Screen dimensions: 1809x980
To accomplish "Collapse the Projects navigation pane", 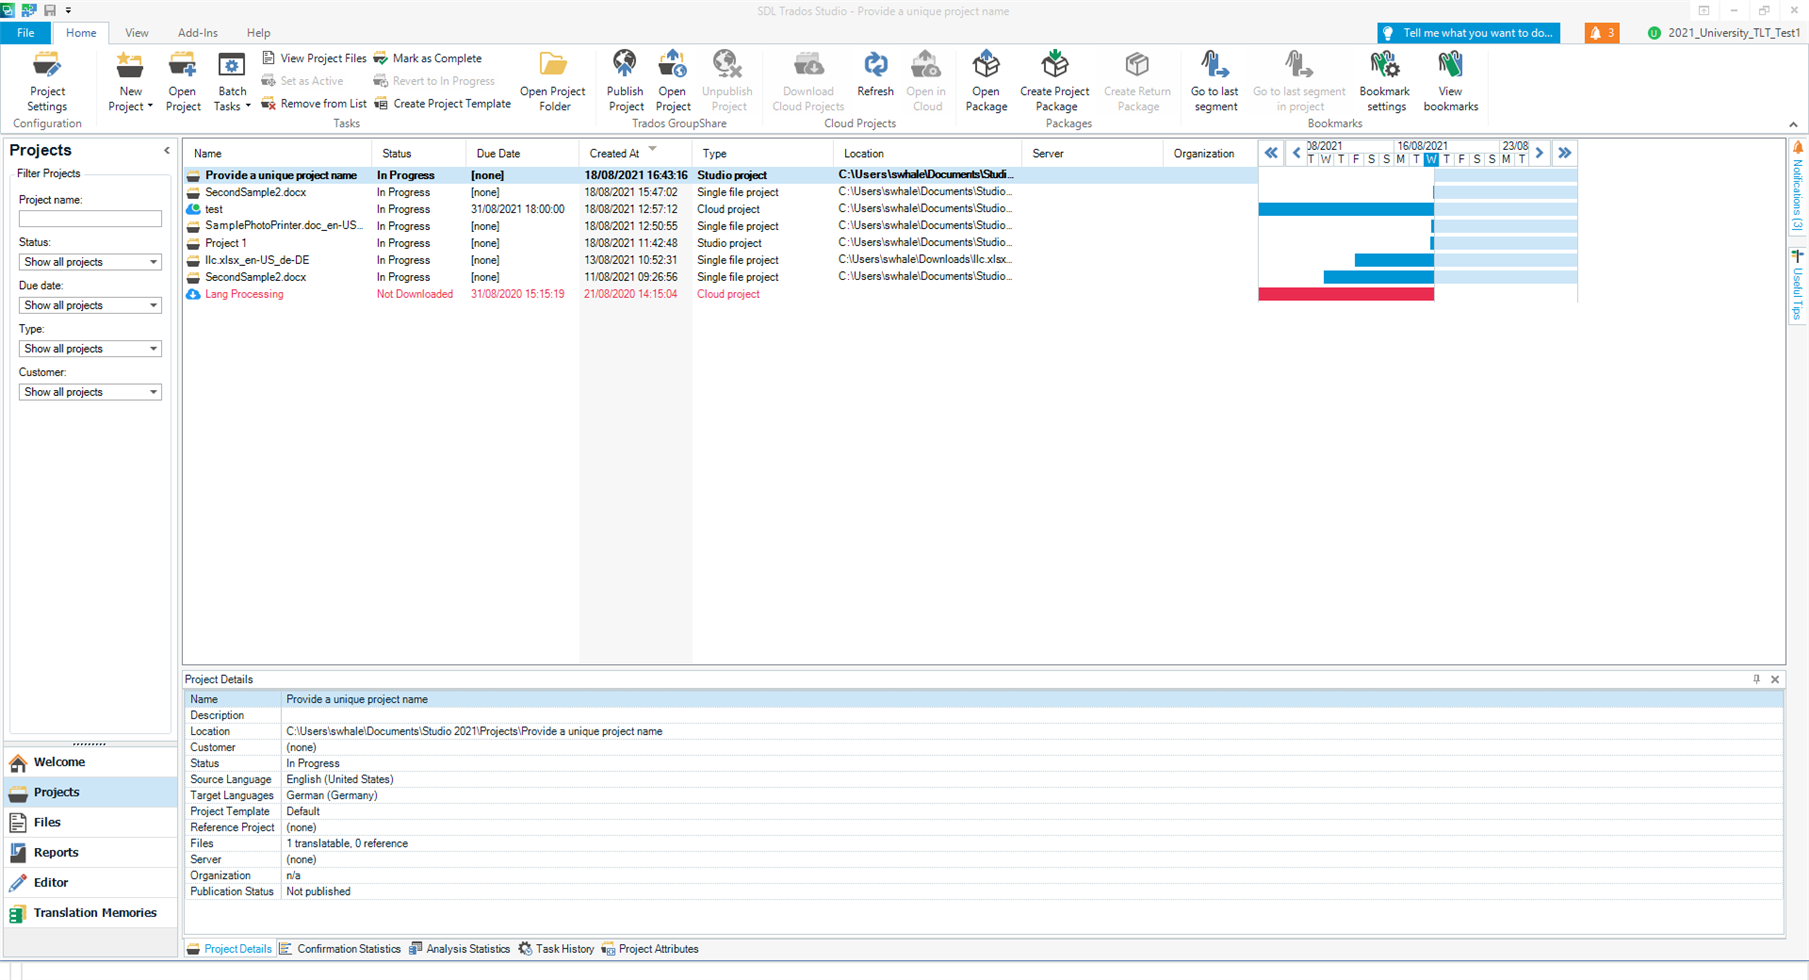I will [x=167, y=151].
